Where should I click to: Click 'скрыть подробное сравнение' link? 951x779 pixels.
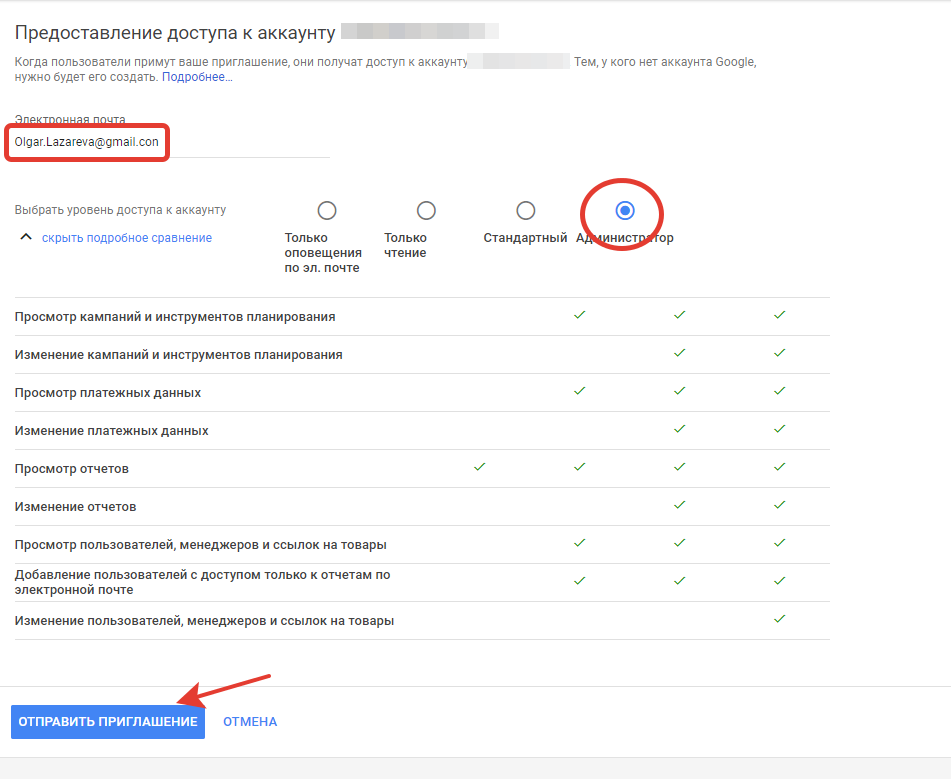pos(126,238)
